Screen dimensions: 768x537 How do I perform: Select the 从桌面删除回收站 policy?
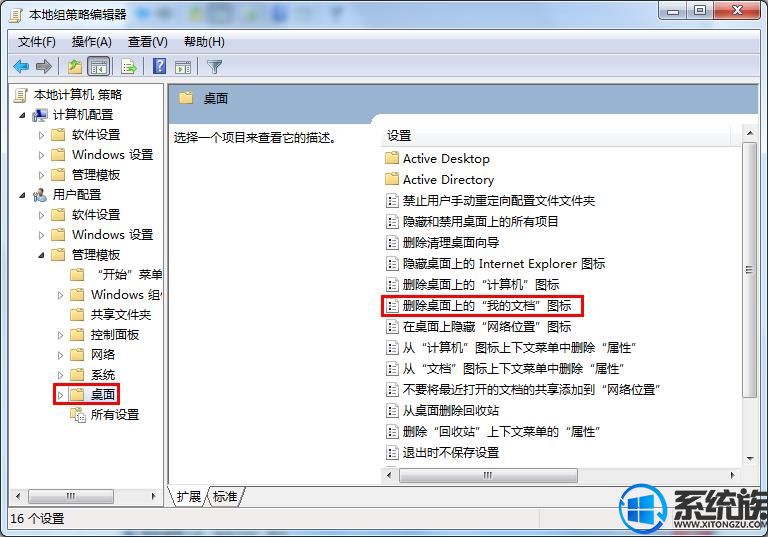pyautogui.click(x=451, y=411)
